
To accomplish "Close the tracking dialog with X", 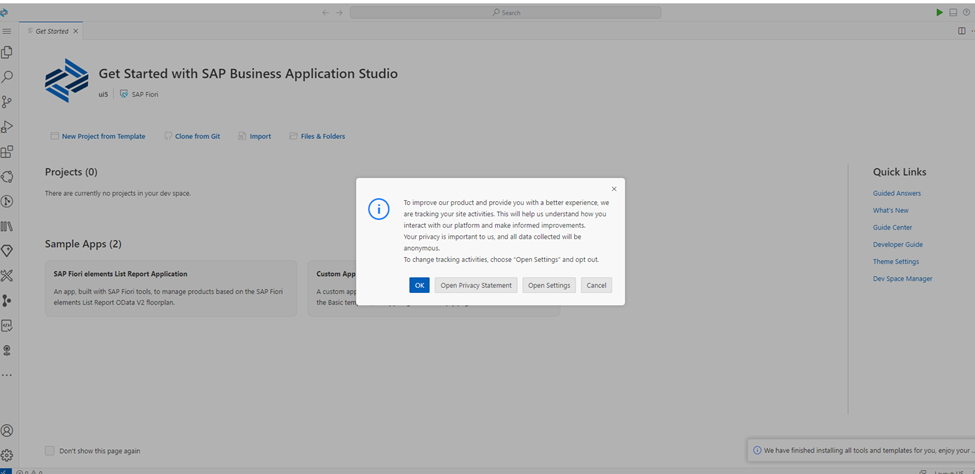I will (x=614, y=188).
